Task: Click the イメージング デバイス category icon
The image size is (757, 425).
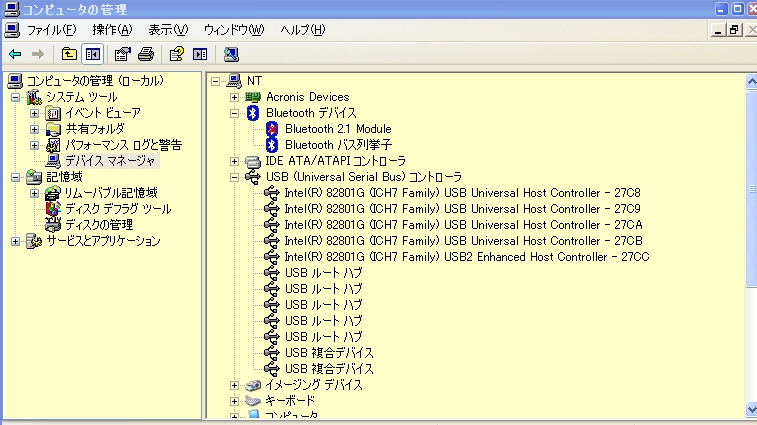Action: point(252,385)
